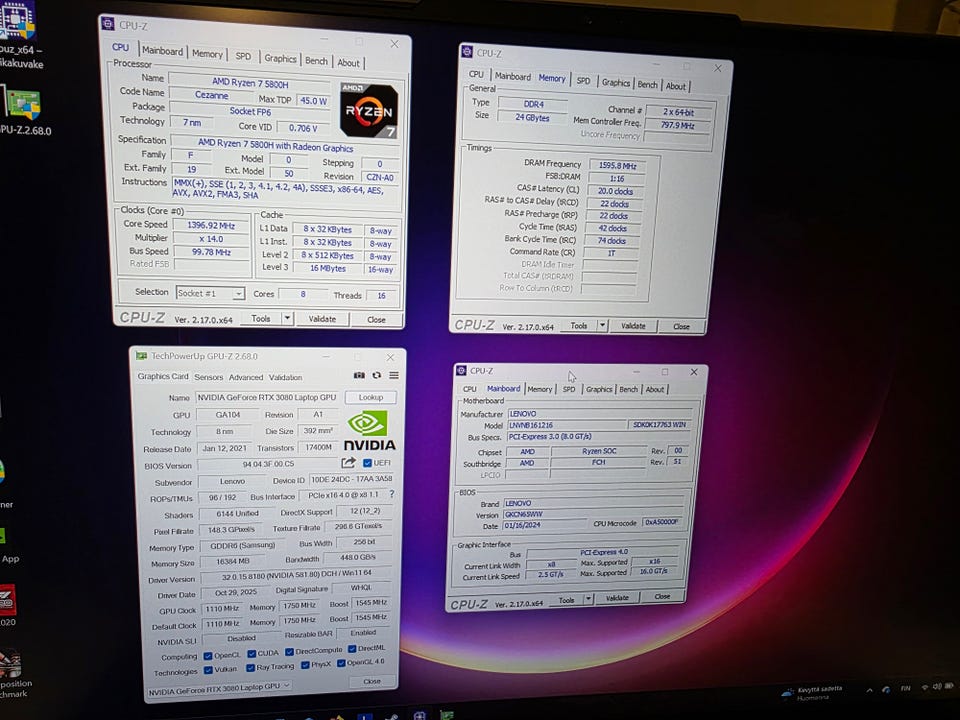This screenshot has width=960, height=720.
Task: Click the GPU name field in GPU-Z
Action: pos(267,397)
